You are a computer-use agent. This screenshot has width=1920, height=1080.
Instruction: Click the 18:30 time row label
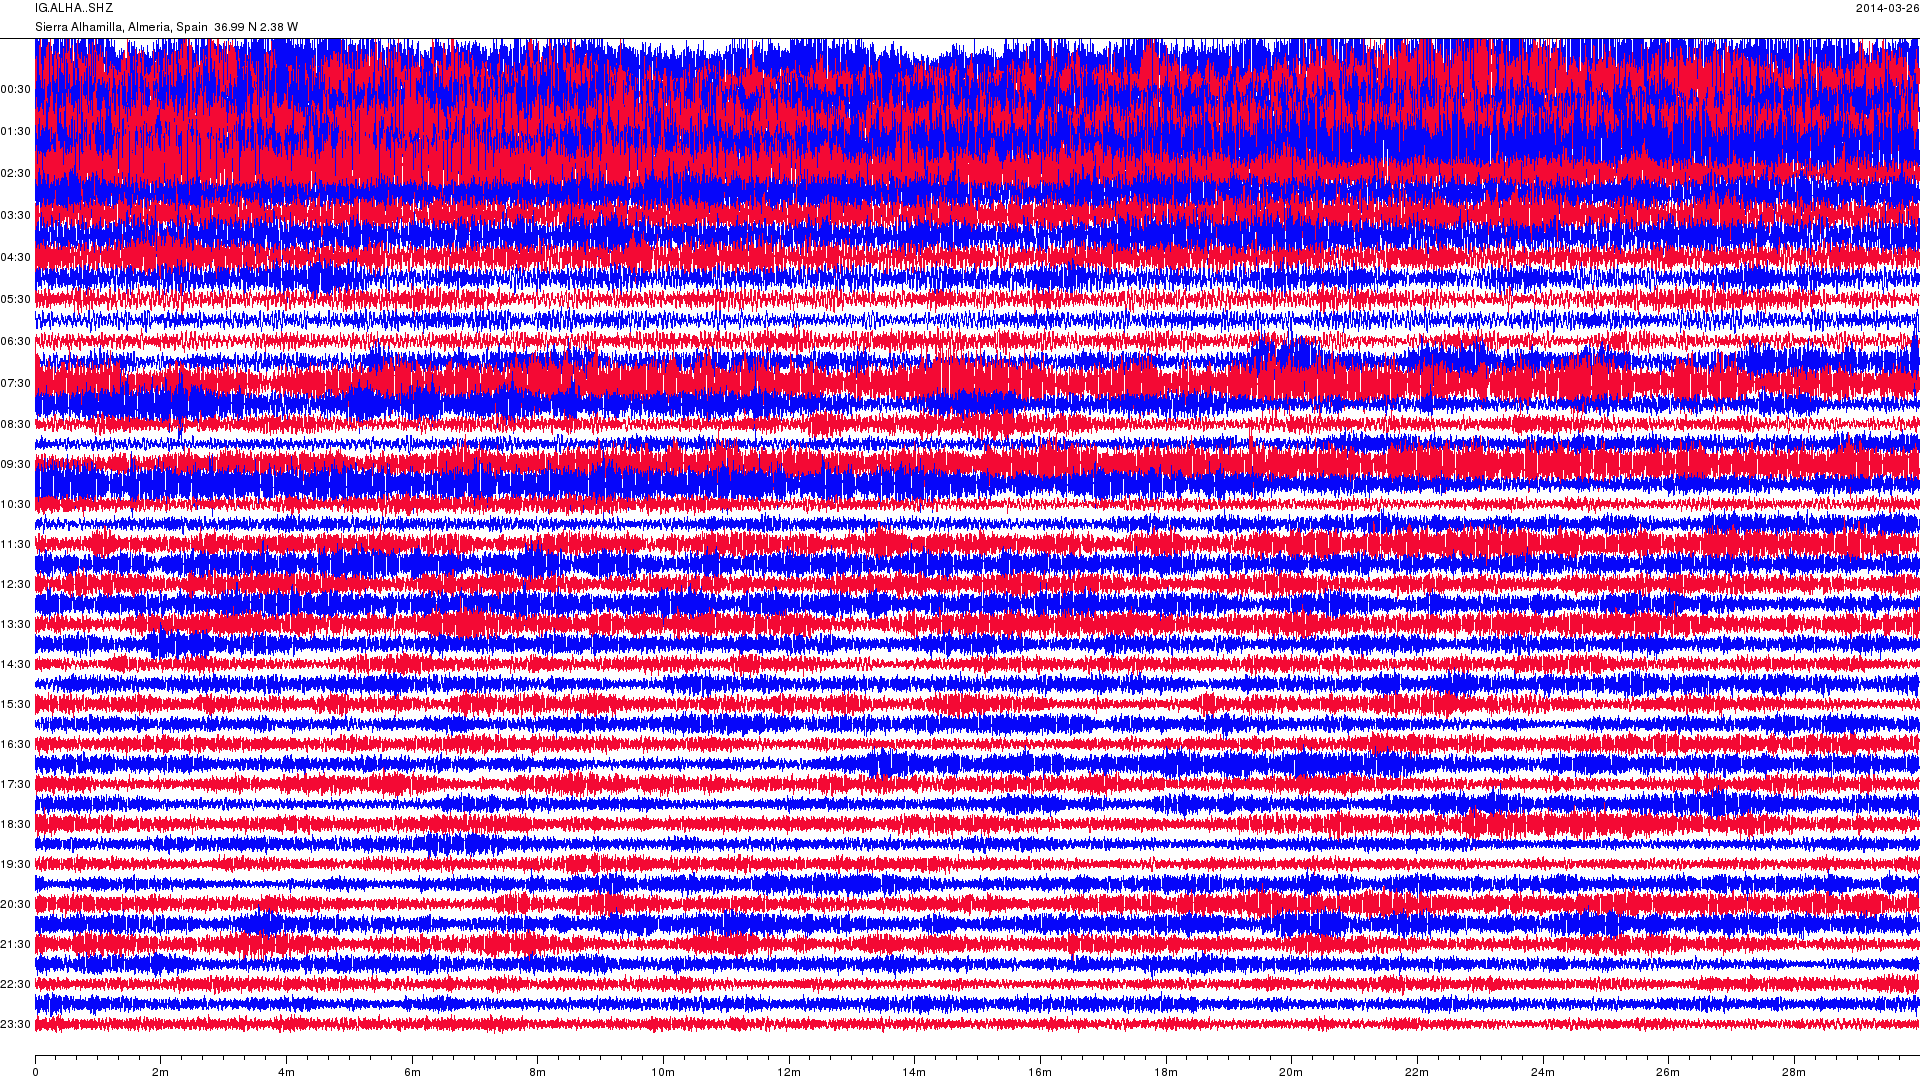(x=16, y=825)
